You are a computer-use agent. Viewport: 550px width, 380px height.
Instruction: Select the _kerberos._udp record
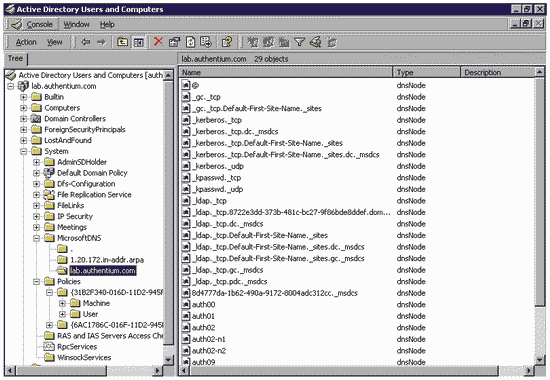217,166
